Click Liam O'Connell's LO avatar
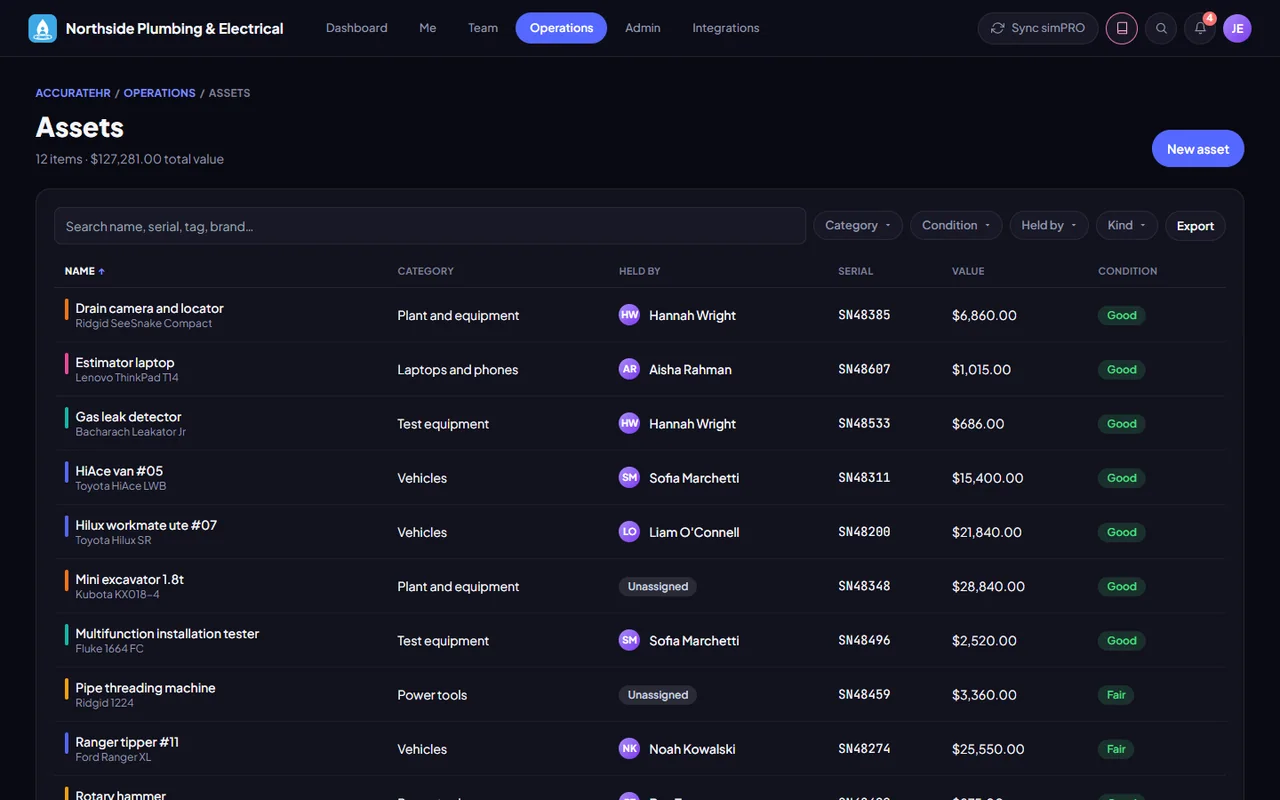The image size is (1280, 800). [629, 532]
